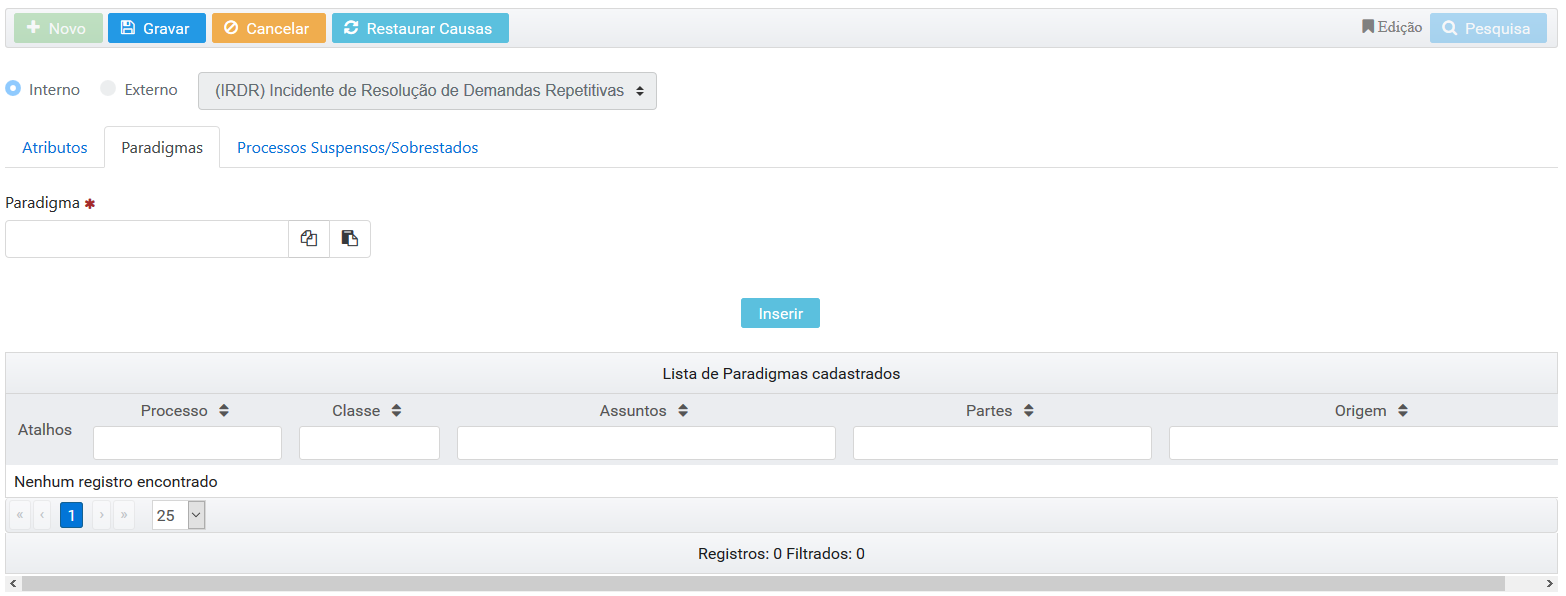The height and width of the screenshot is (596, 1566).
Task: Select the Interno radio button
Action: (x=14, y=89)
